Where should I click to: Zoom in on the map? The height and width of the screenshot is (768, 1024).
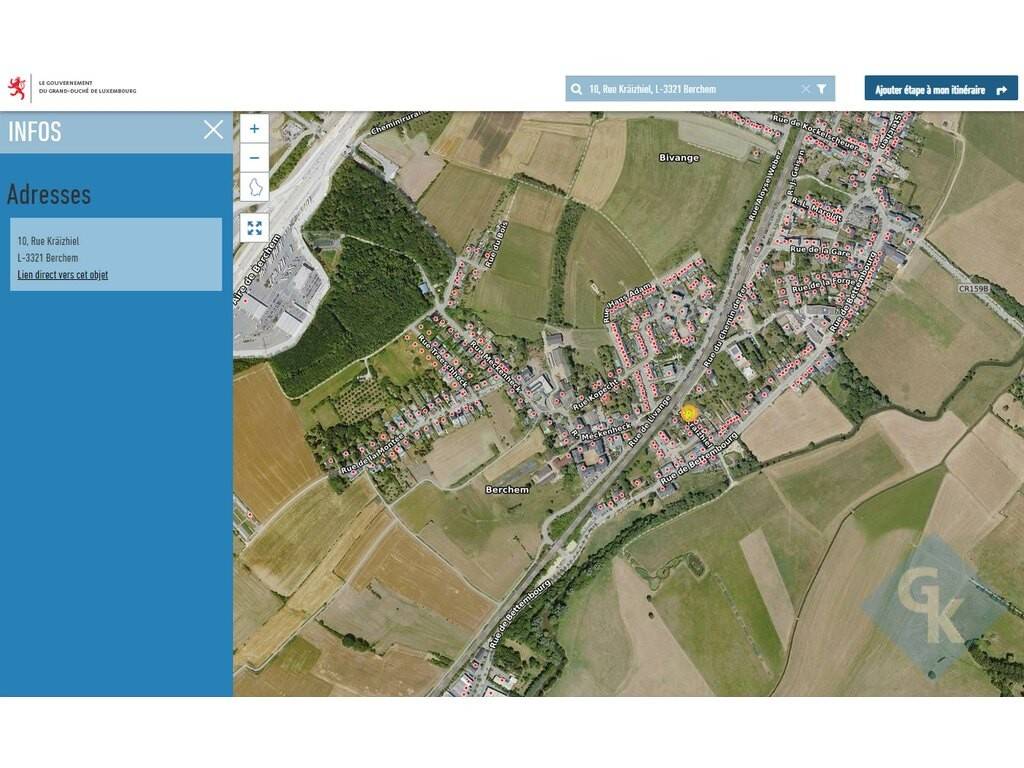254,129
